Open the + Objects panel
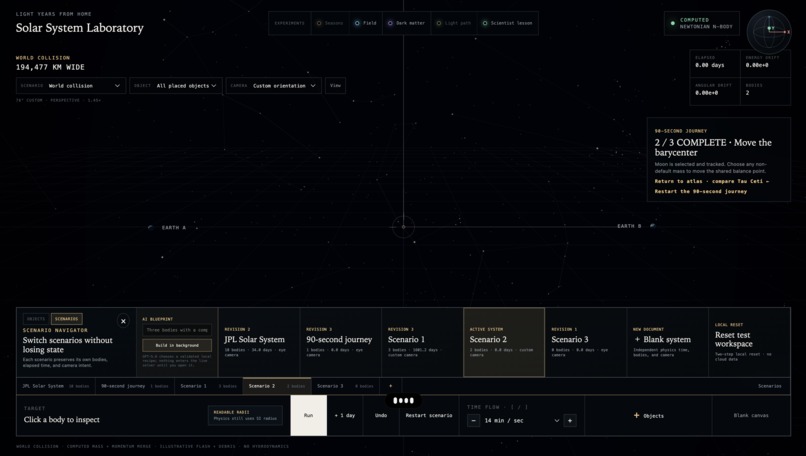The width and height of the screenshot is (806, 456). coord(648,415)
